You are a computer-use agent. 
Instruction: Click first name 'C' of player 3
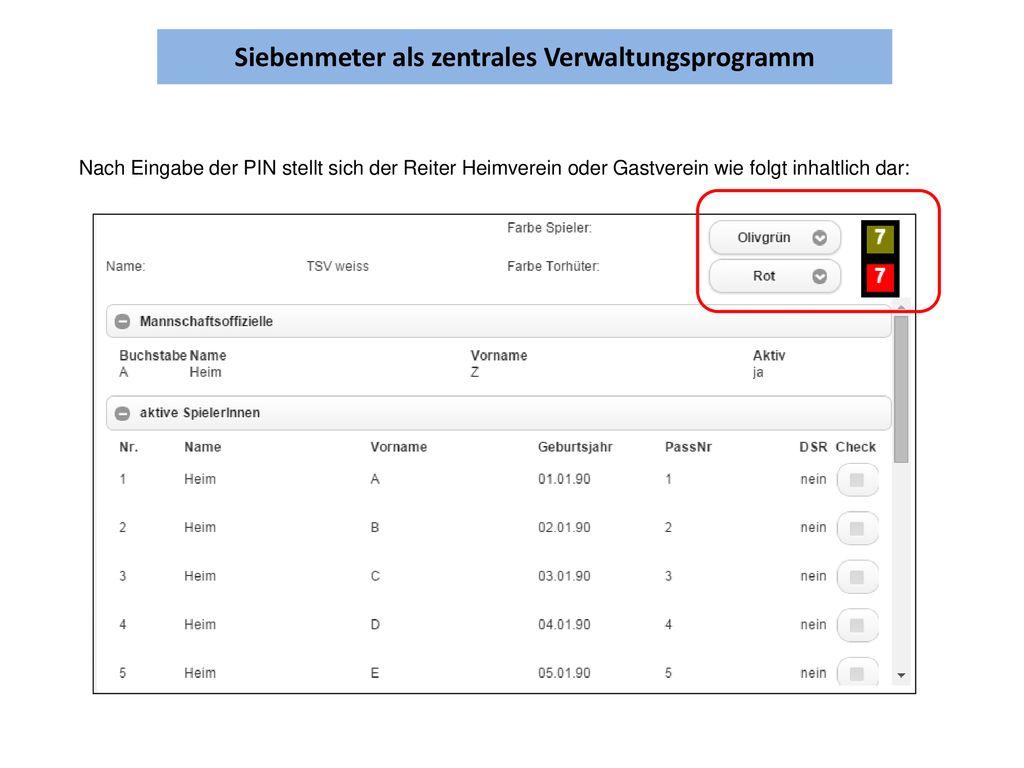point(375,577)
